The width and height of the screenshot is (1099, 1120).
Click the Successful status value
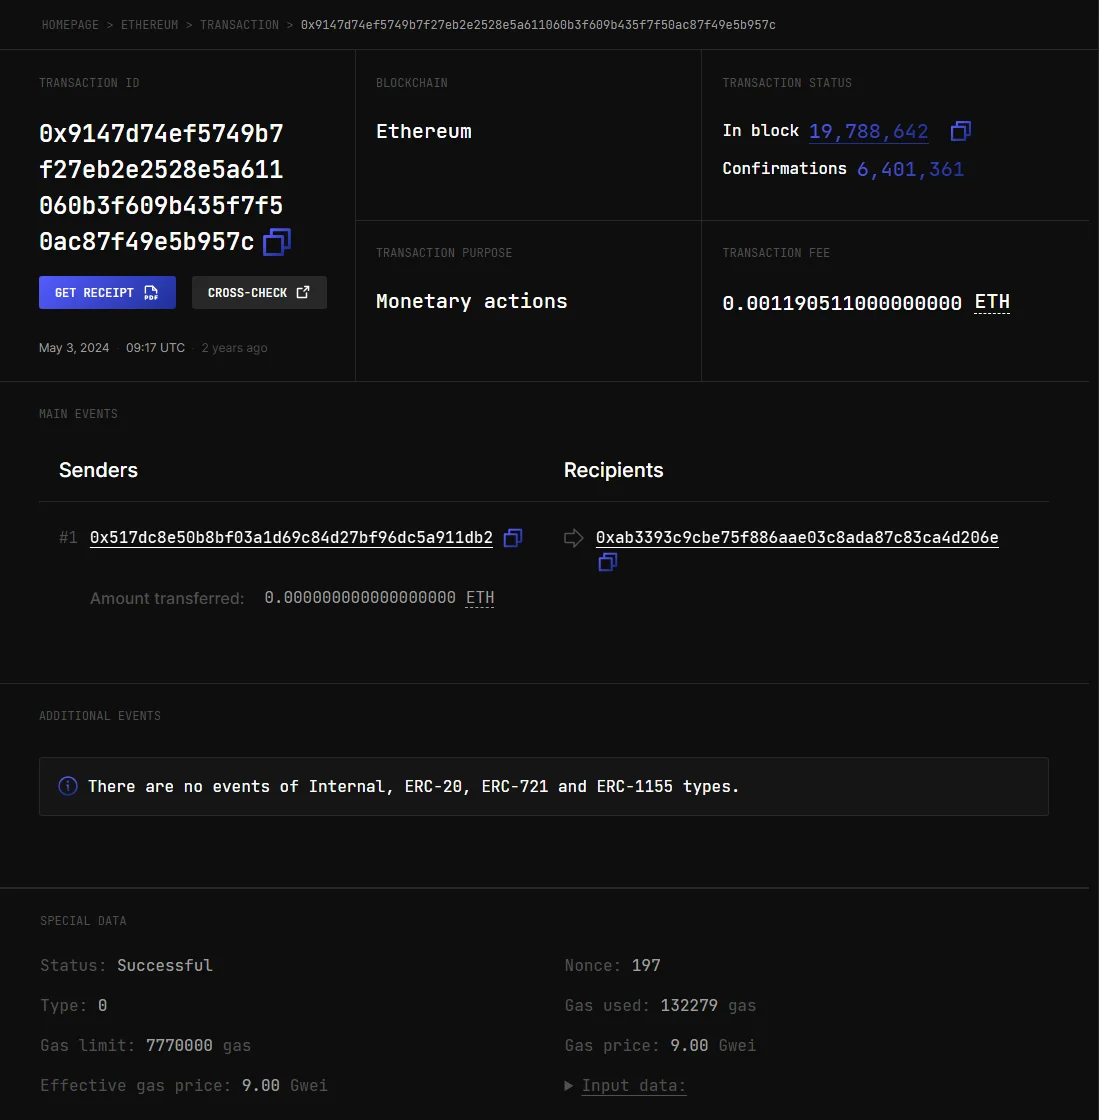point(165,966)
